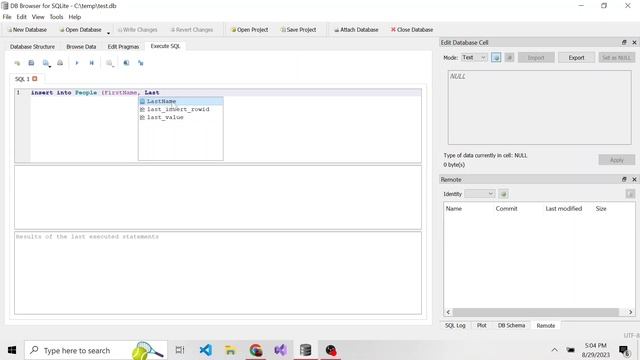Open Visual Studio from the taskbar
This screenshot has height=360, width=640.
tap(280, 350)
